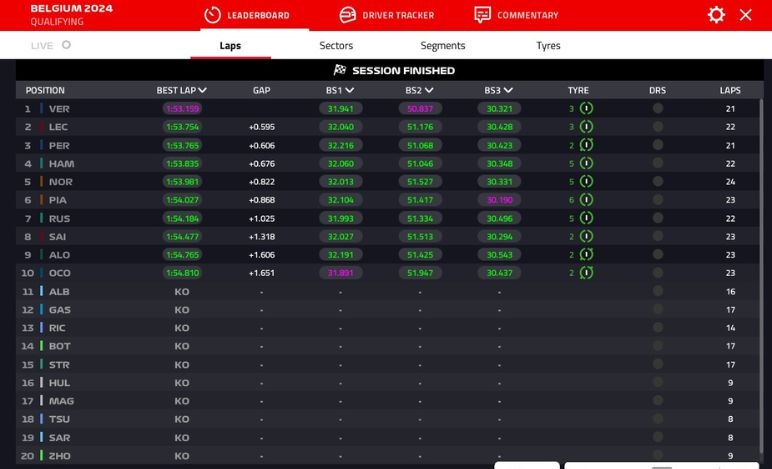
Task: Click the checkered flag session icon
Action: pos(340,71)
